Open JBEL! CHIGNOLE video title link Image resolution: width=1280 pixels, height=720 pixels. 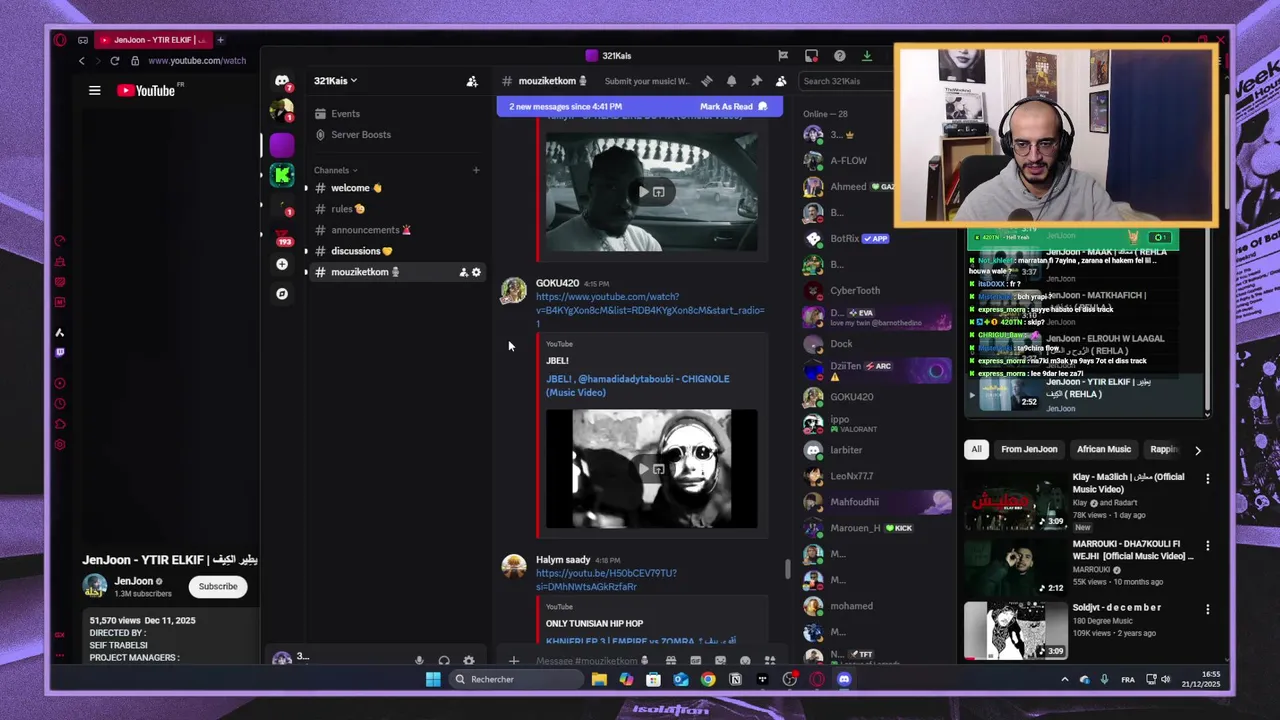pos(638,386)
